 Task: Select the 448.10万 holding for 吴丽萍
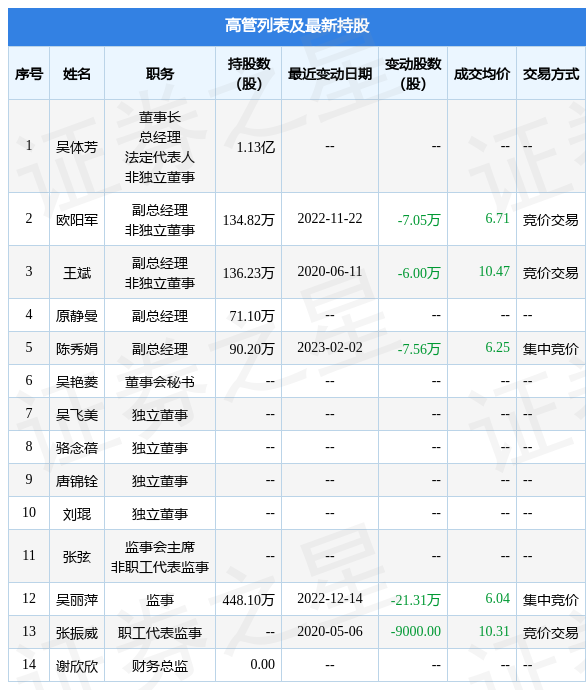point(249,599)
